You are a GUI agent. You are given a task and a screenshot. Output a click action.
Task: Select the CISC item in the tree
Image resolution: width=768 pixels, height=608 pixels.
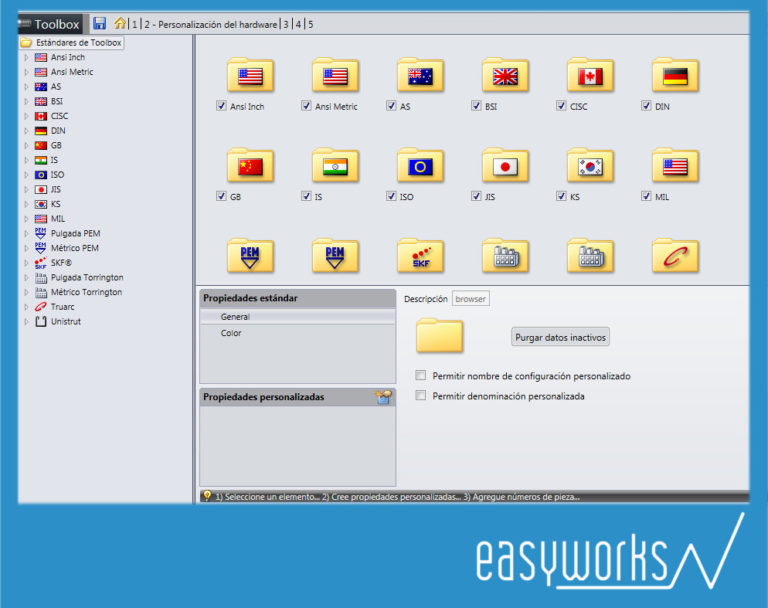pyautogui.click(x=59, y=116)
